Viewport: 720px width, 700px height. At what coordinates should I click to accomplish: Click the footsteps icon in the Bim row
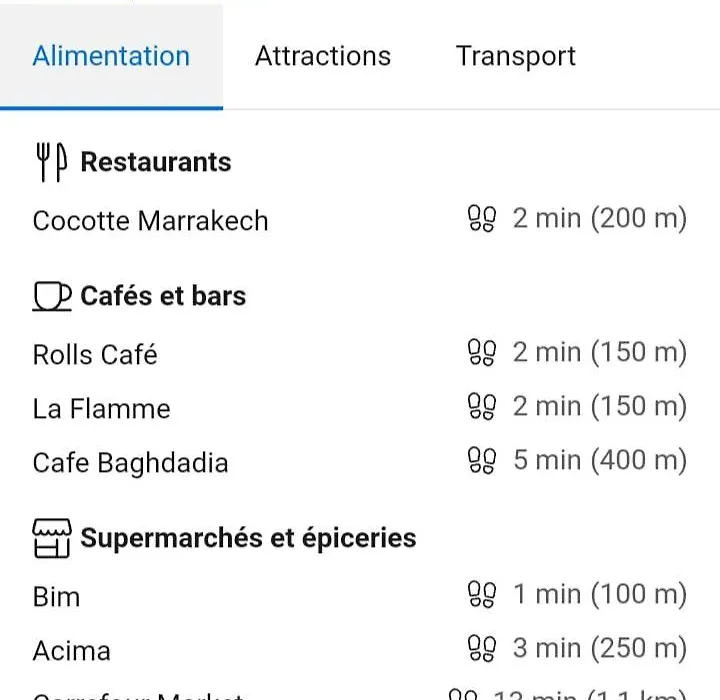pos(482,594)
